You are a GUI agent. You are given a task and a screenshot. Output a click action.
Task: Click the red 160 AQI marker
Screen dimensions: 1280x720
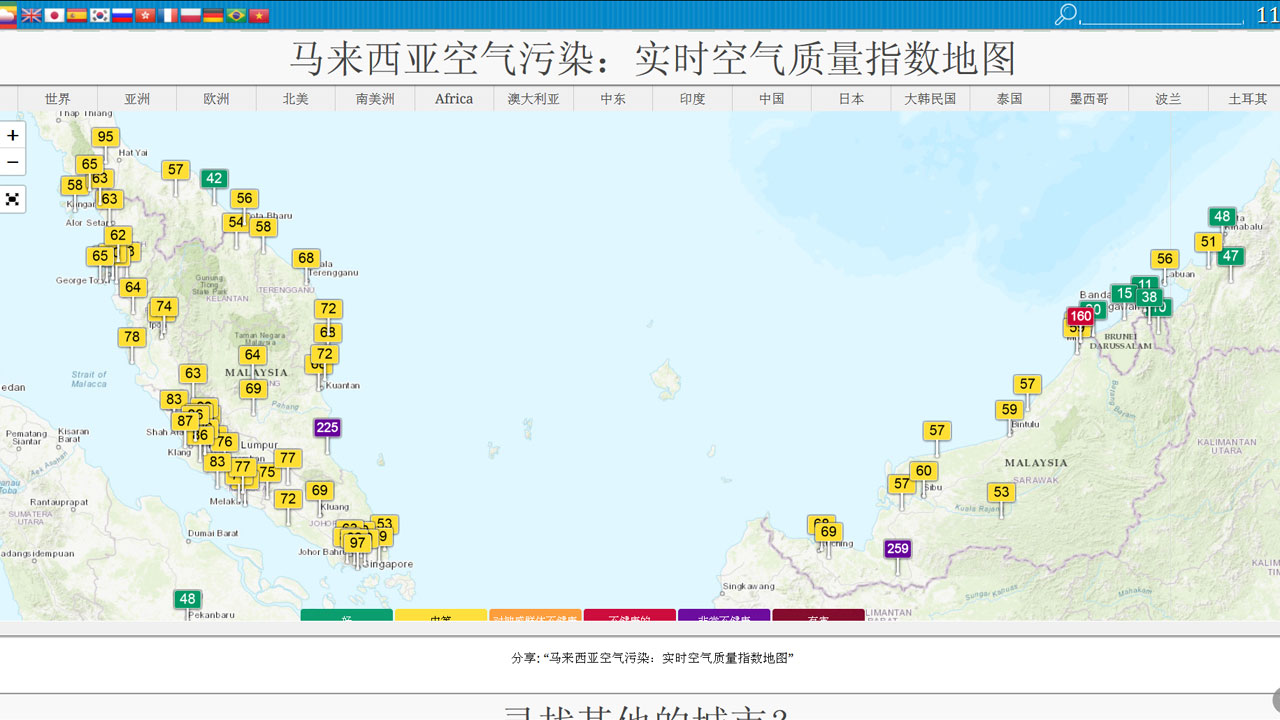[1081, 317]
